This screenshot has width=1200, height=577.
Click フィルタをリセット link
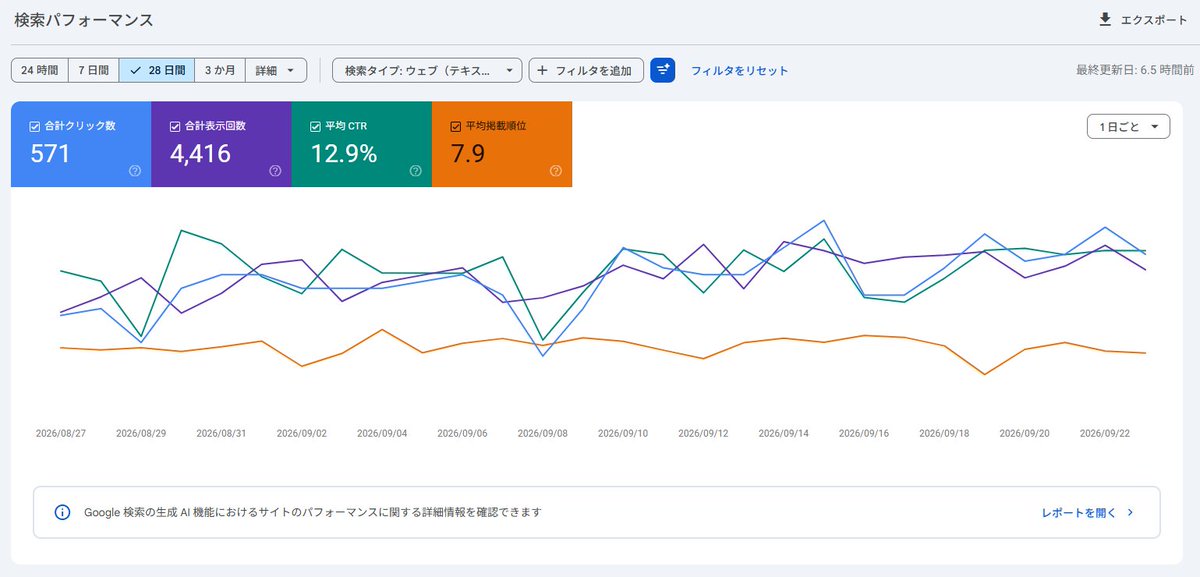coord(740,71)
